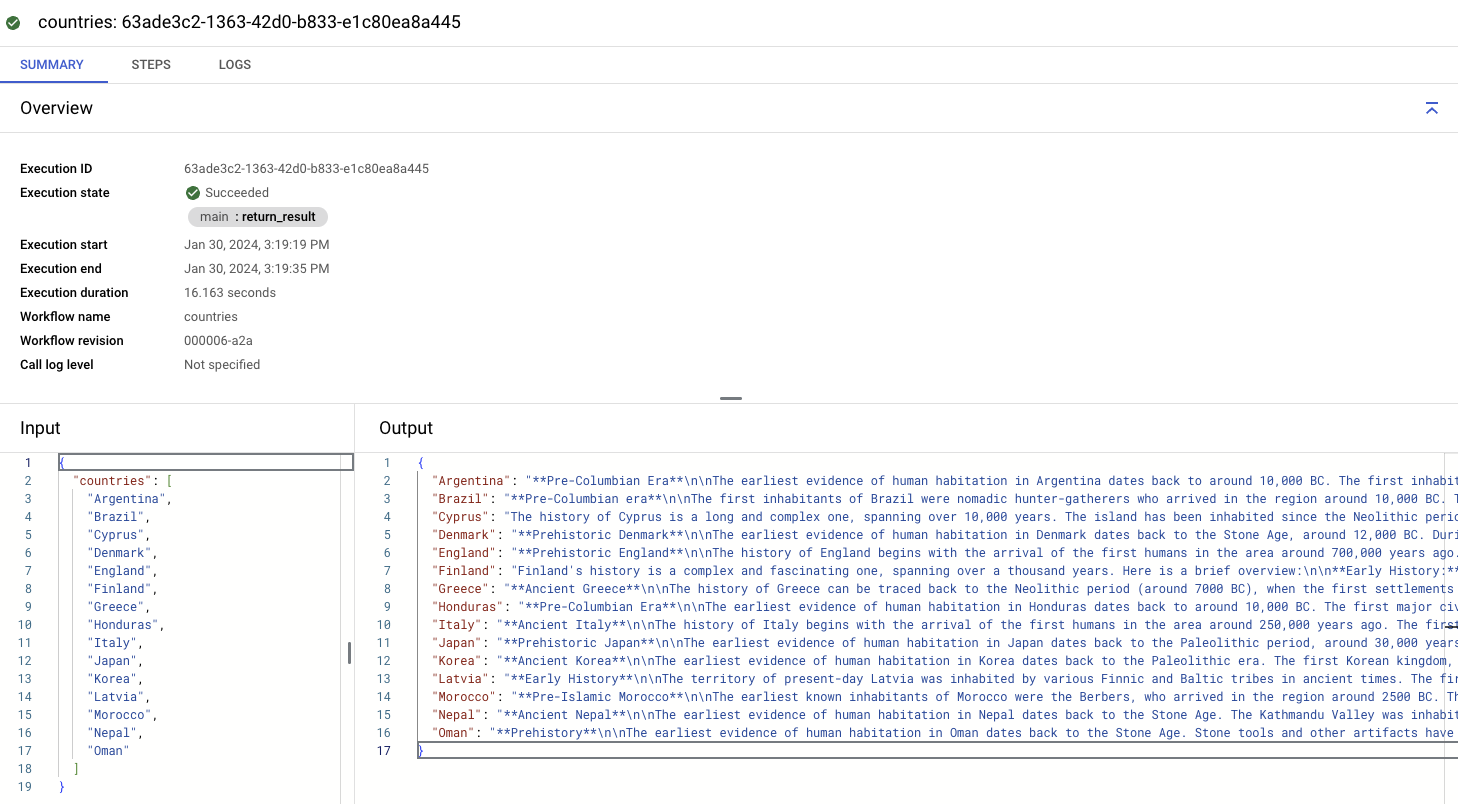Click the Succeeded state check icon

[193, 193]
